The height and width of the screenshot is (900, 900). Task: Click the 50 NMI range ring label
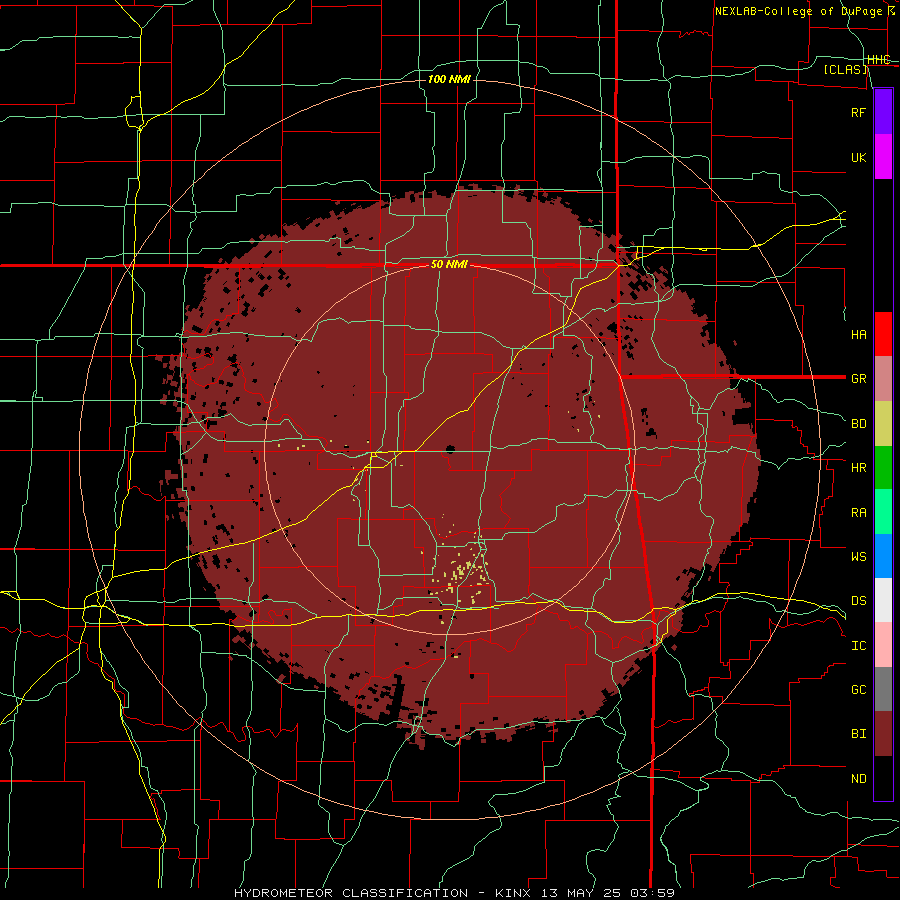[x=449, y=265]
